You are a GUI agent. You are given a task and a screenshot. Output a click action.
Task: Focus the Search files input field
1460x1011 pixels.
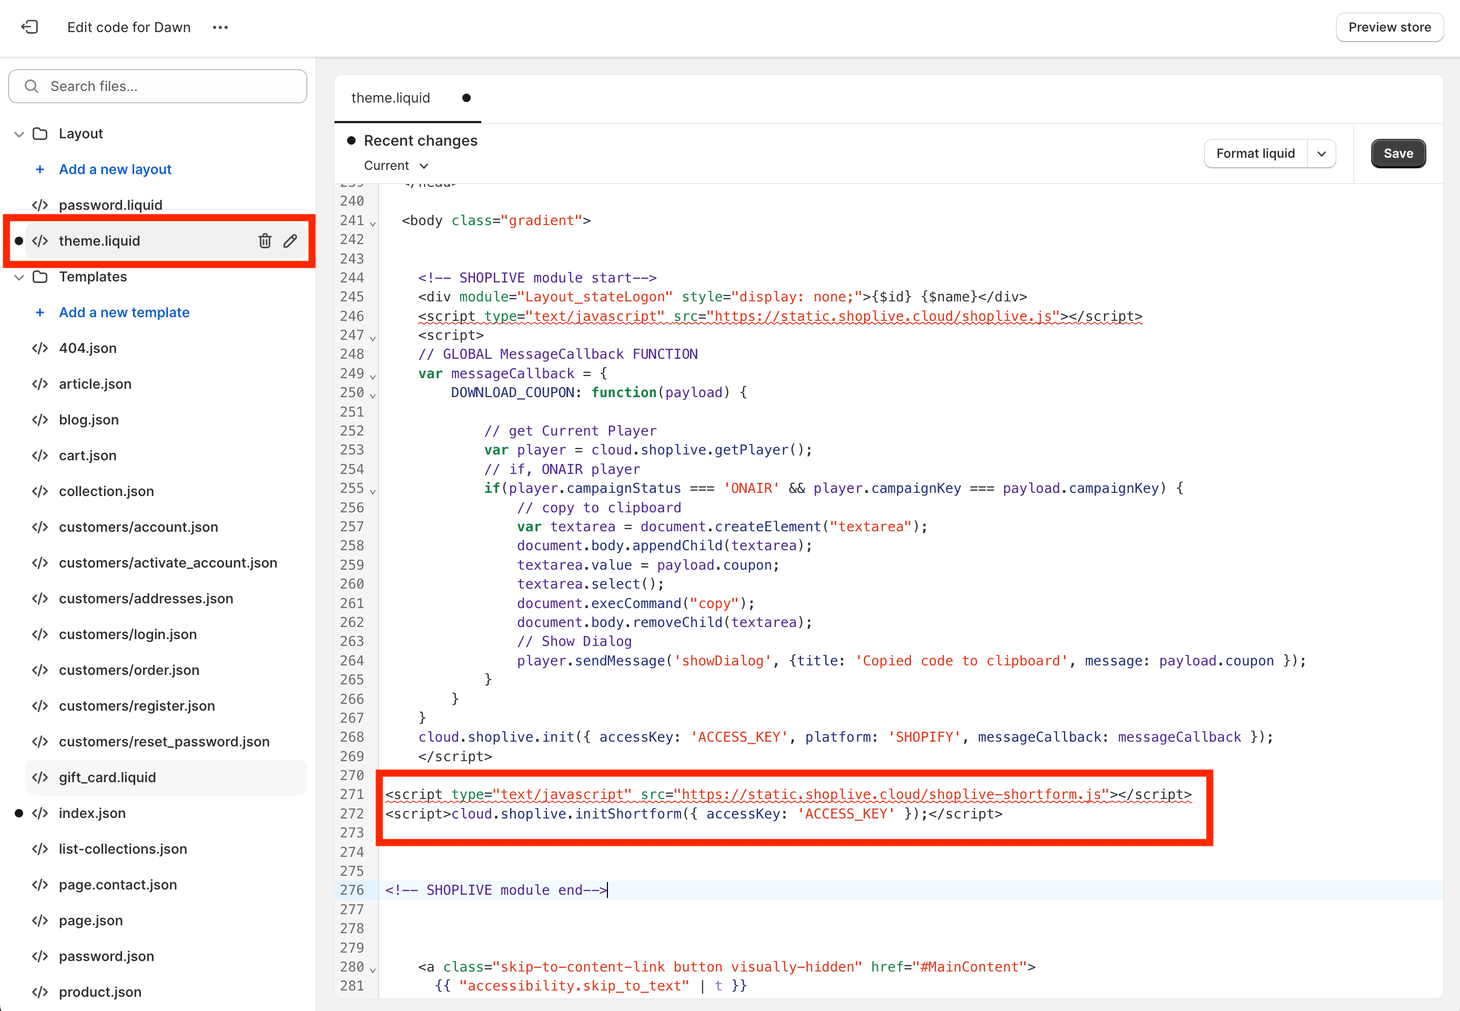[x=158, y=86]
